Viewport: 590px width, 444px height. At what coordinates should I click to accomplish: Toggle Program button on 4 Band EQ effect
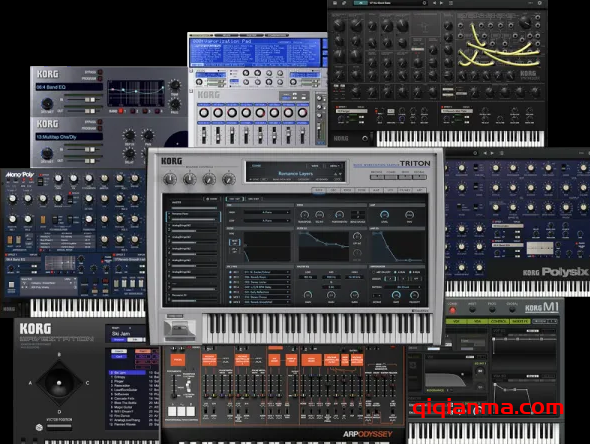pyautogui.click(x=100, y=79)
